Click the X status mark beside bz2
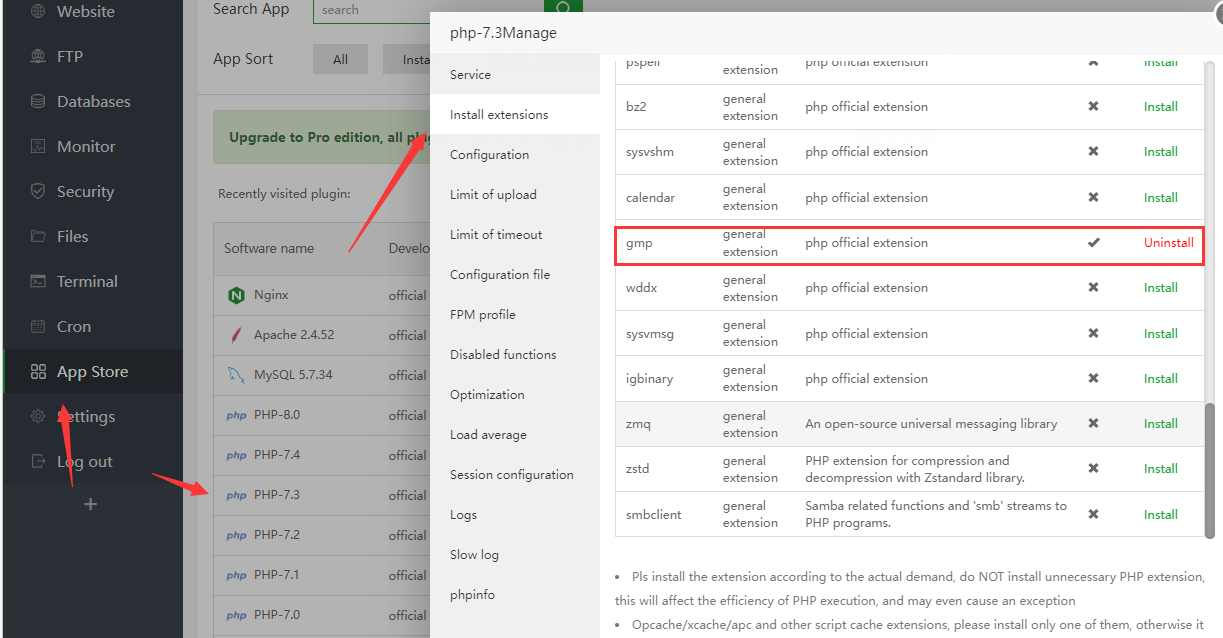Screen dimensions: 1223x638 pyautogui.click(x=1093, y=106)
